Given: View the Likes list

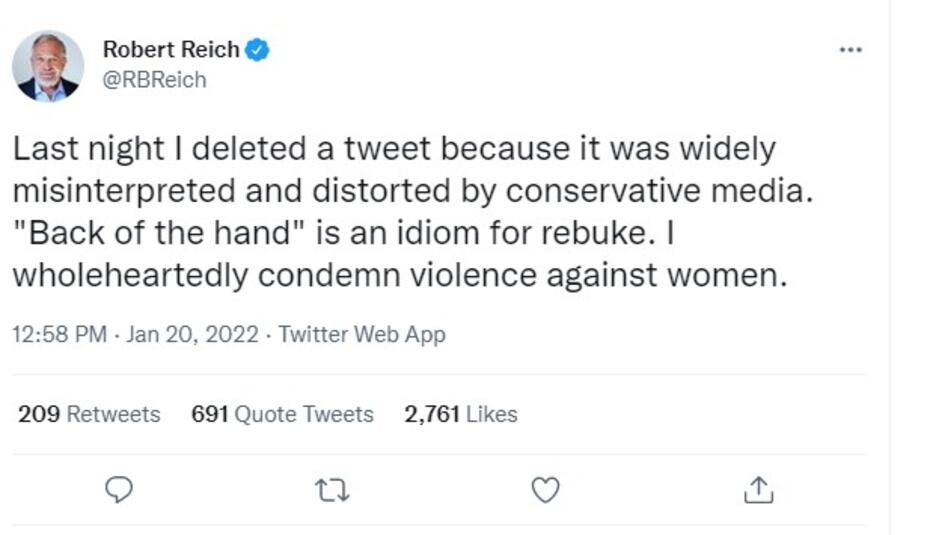Looking at the screenshot, I should tap(491, 414).
